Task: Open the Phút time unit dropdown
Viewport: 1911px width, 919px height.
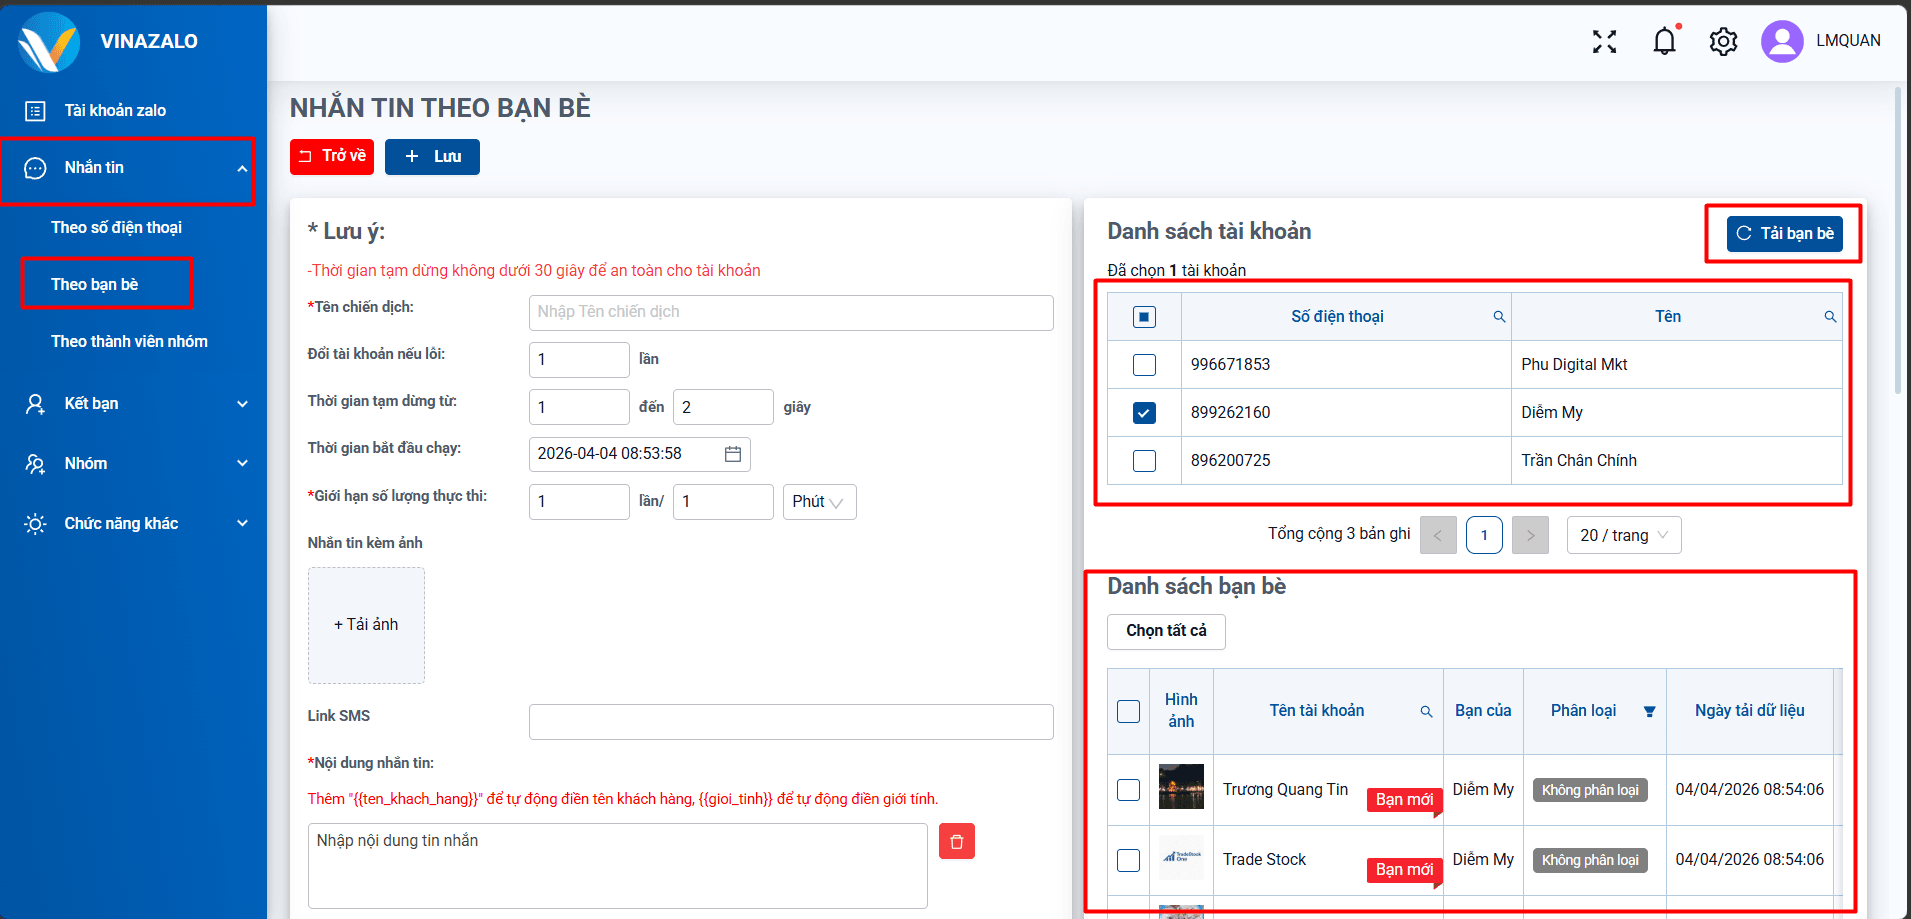Action: coord(818,502)
